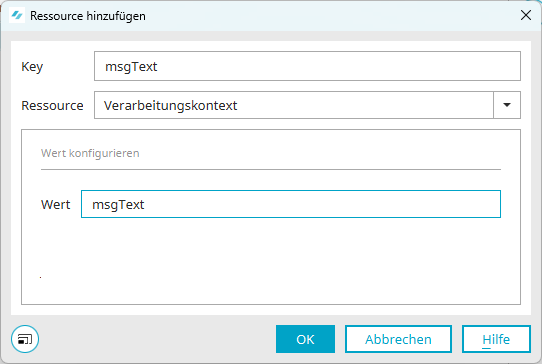Click the round window-mode icon button
Screen dimensions: 542x364
(x=25, y=339)
